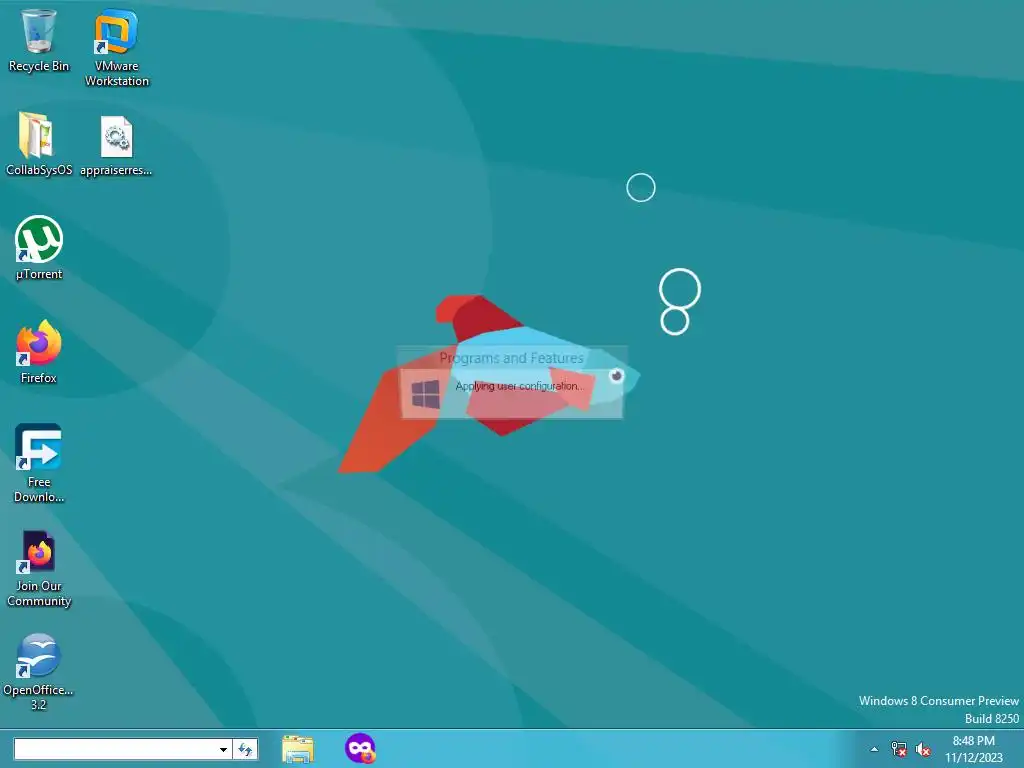Open the CollabSysOS folder
1024x768 pixels.
click(39, 144)
